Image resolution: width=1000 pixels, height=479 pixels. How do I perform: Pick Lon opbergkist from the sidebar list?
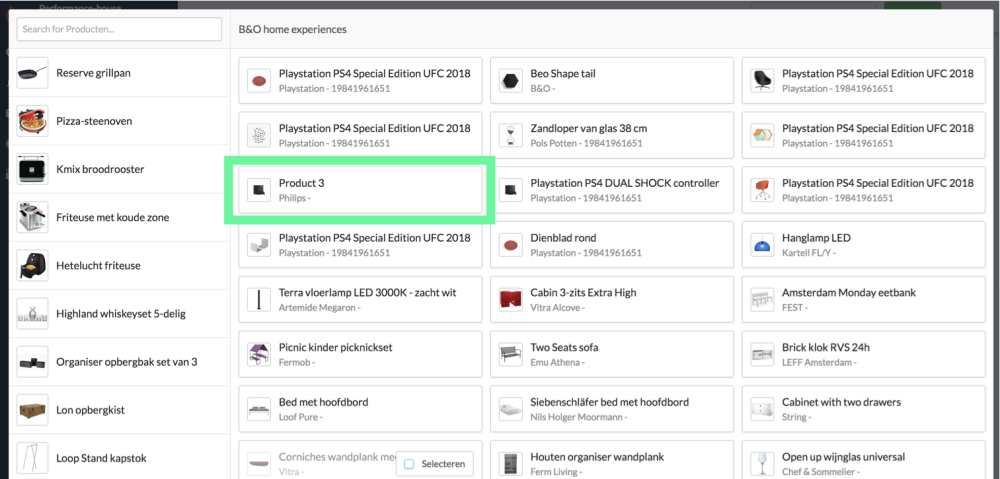pos(120,410)
